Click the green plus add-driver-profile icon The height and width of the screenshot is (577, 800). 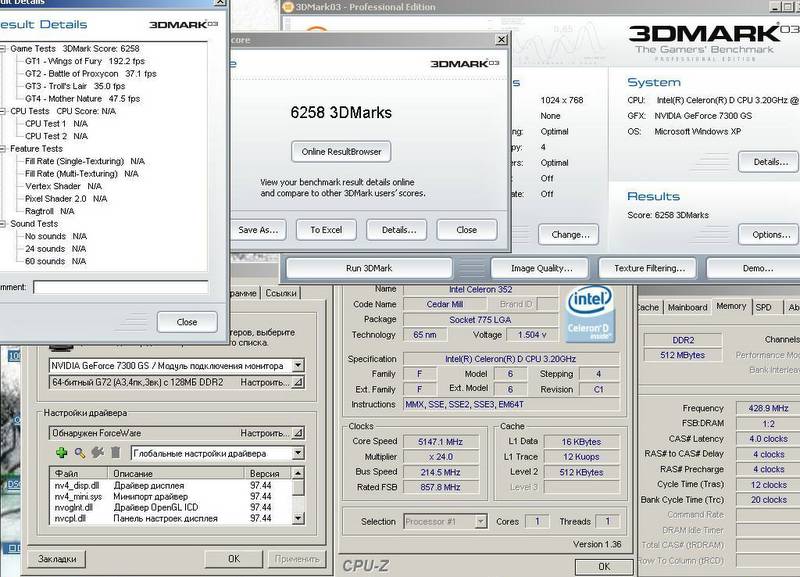point(61,453)
